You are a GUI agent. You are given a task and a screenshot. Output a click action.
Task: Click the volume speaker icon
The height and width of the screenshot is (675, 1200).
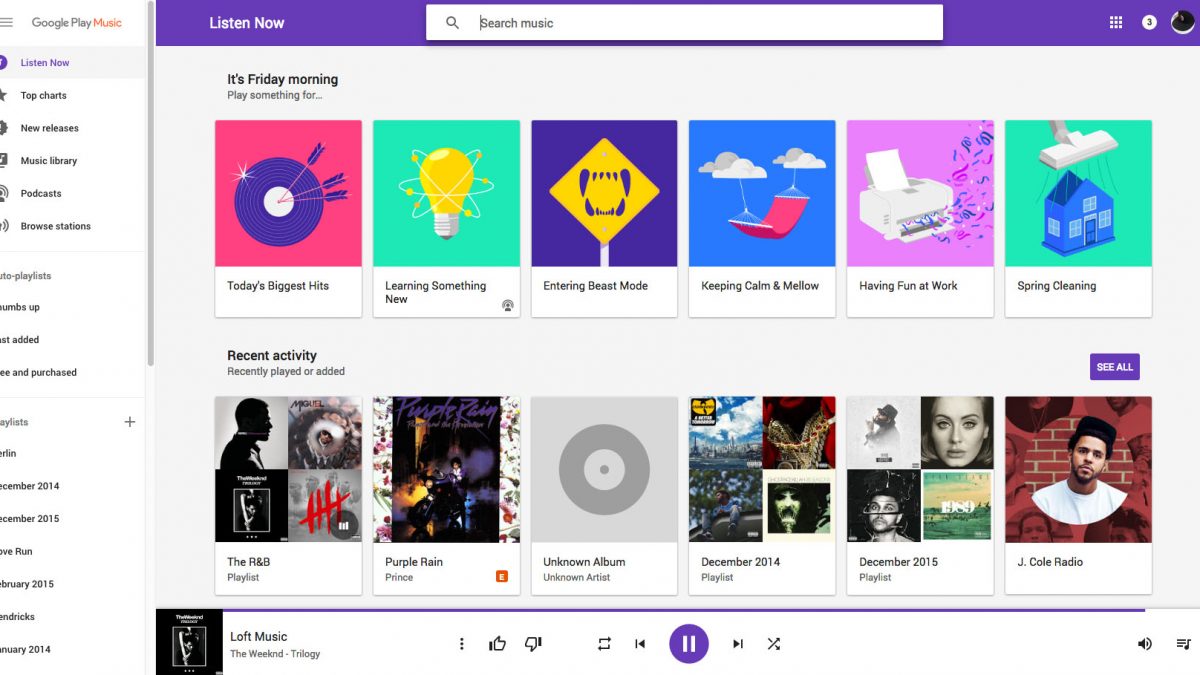(x=1145, y=644)
